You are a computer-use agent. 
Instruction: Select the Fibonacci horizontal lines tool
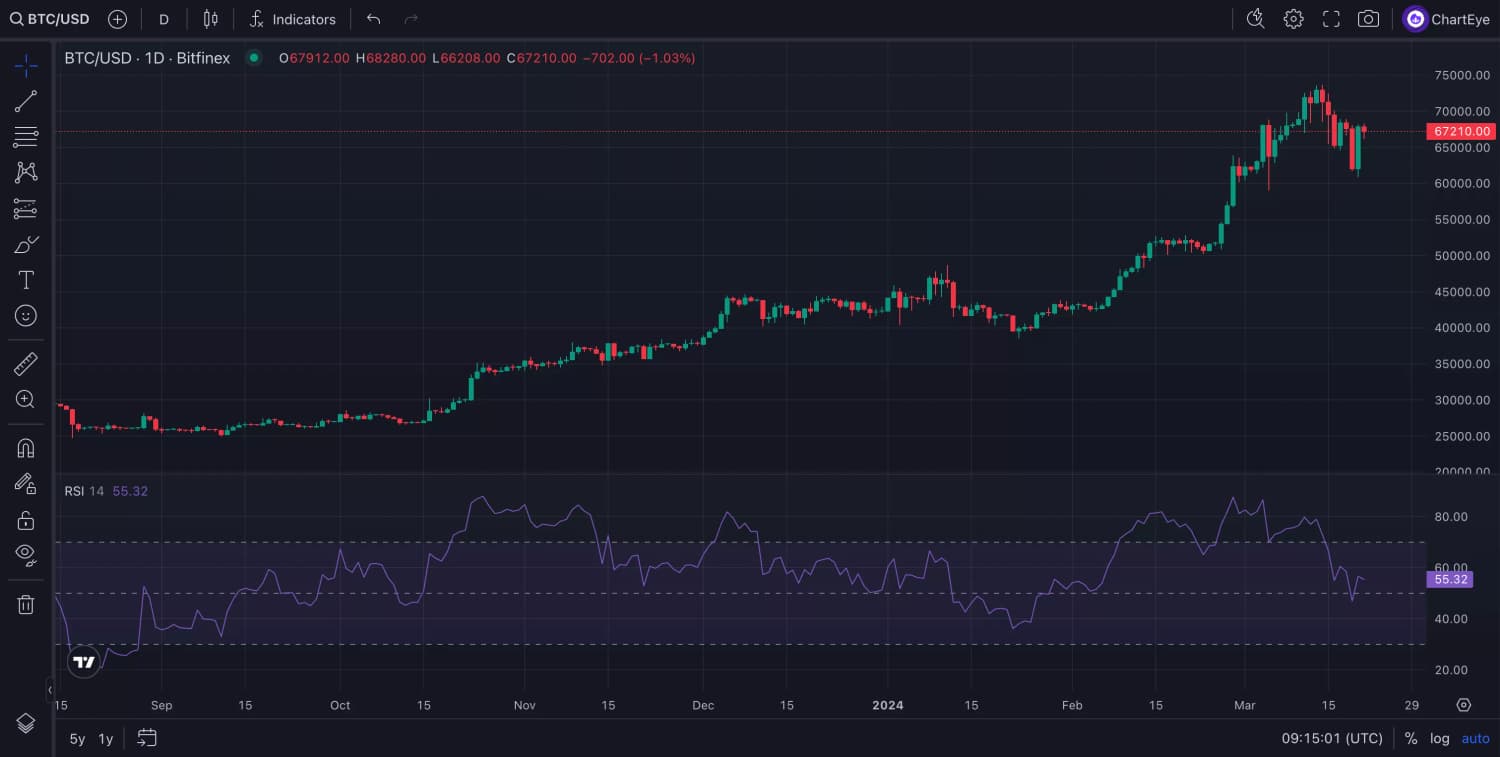click(x=26, y=137)
